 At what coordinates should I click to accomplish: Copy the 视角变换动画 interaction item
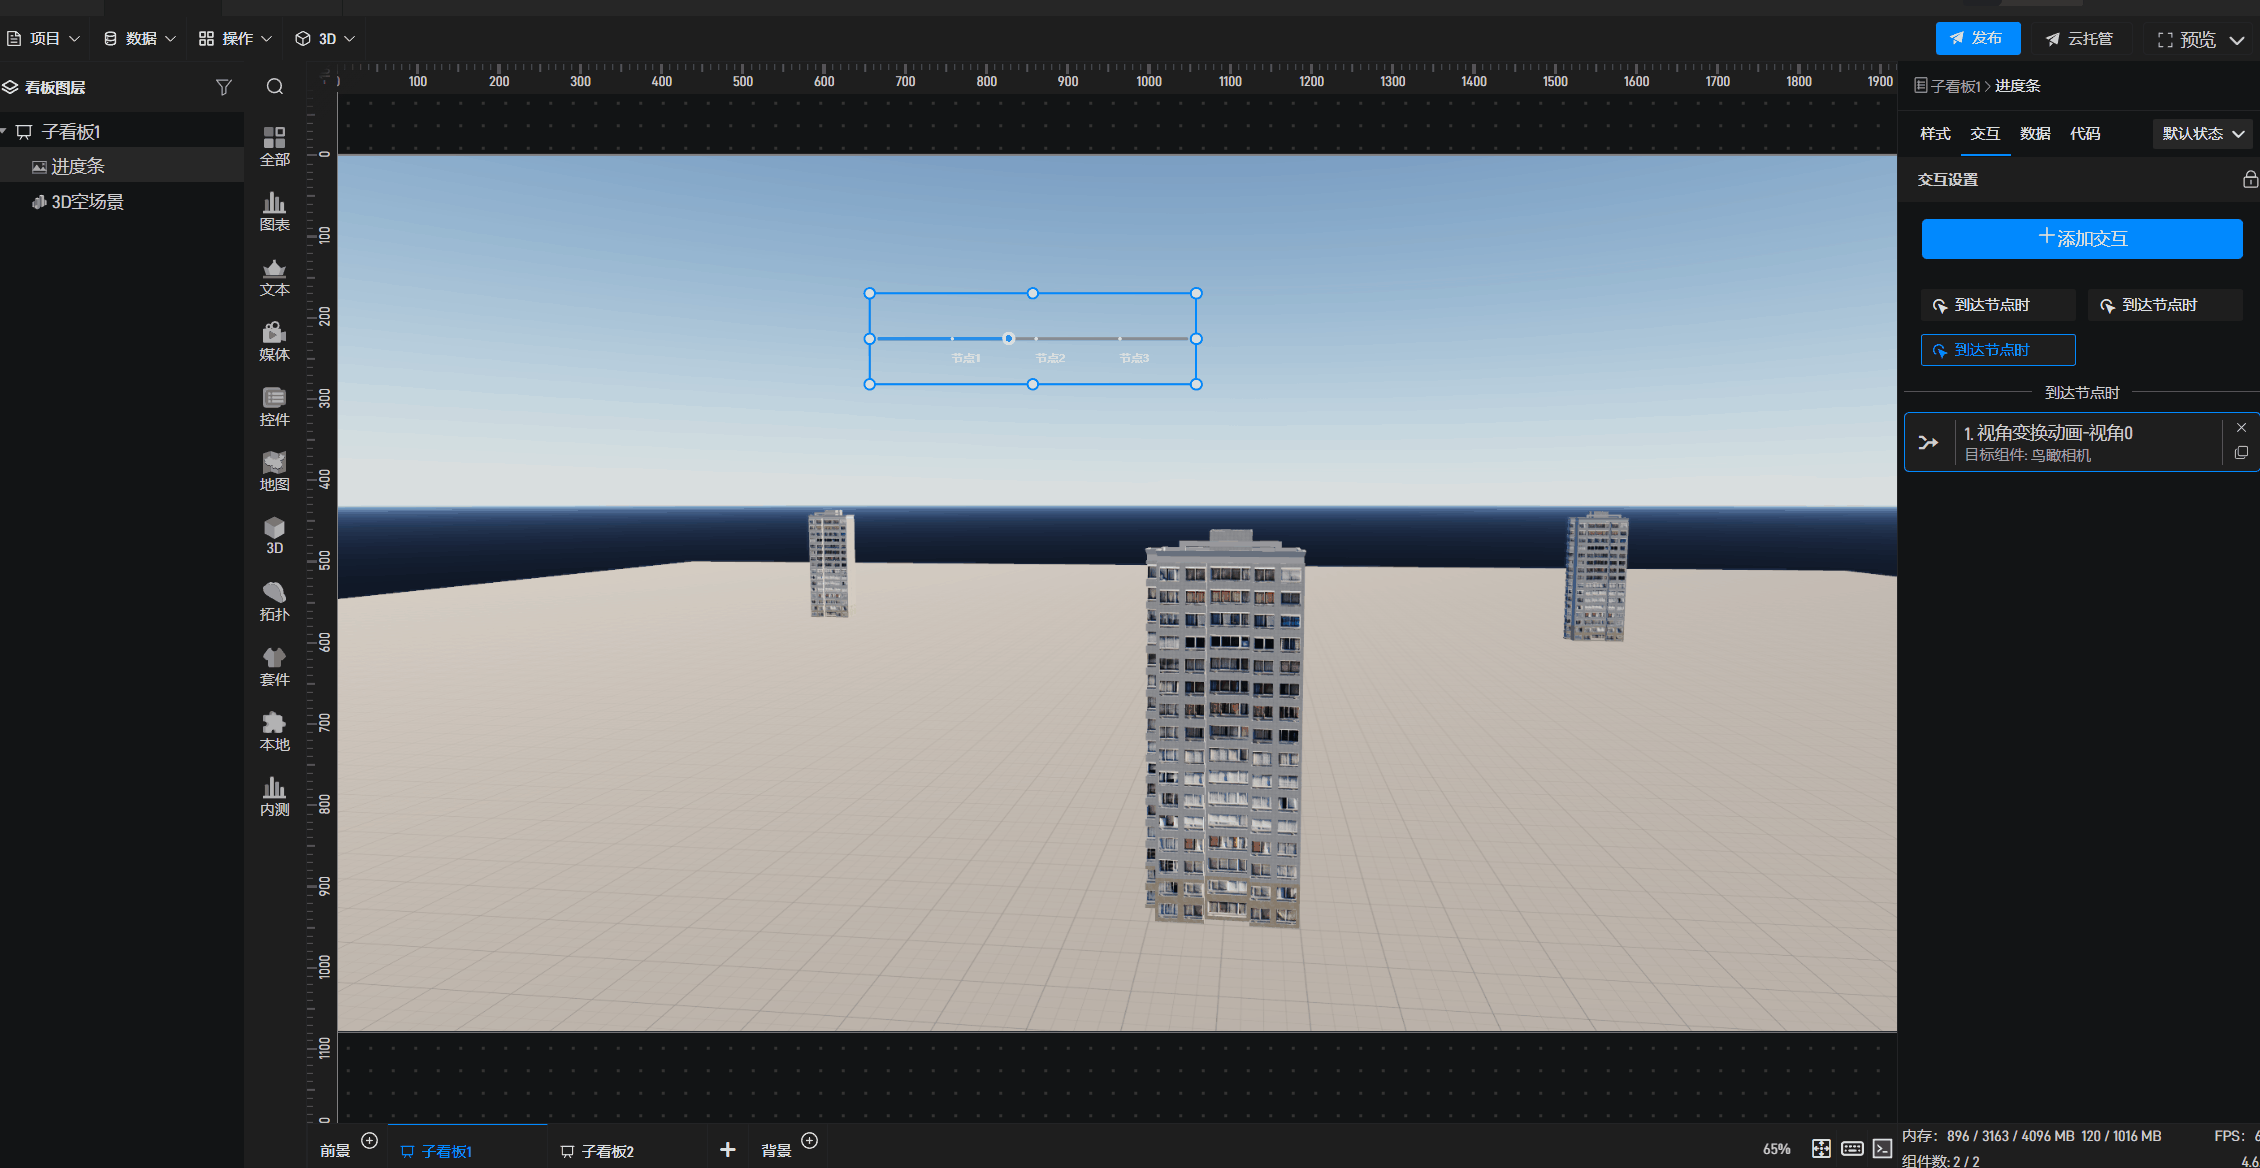2241,453
